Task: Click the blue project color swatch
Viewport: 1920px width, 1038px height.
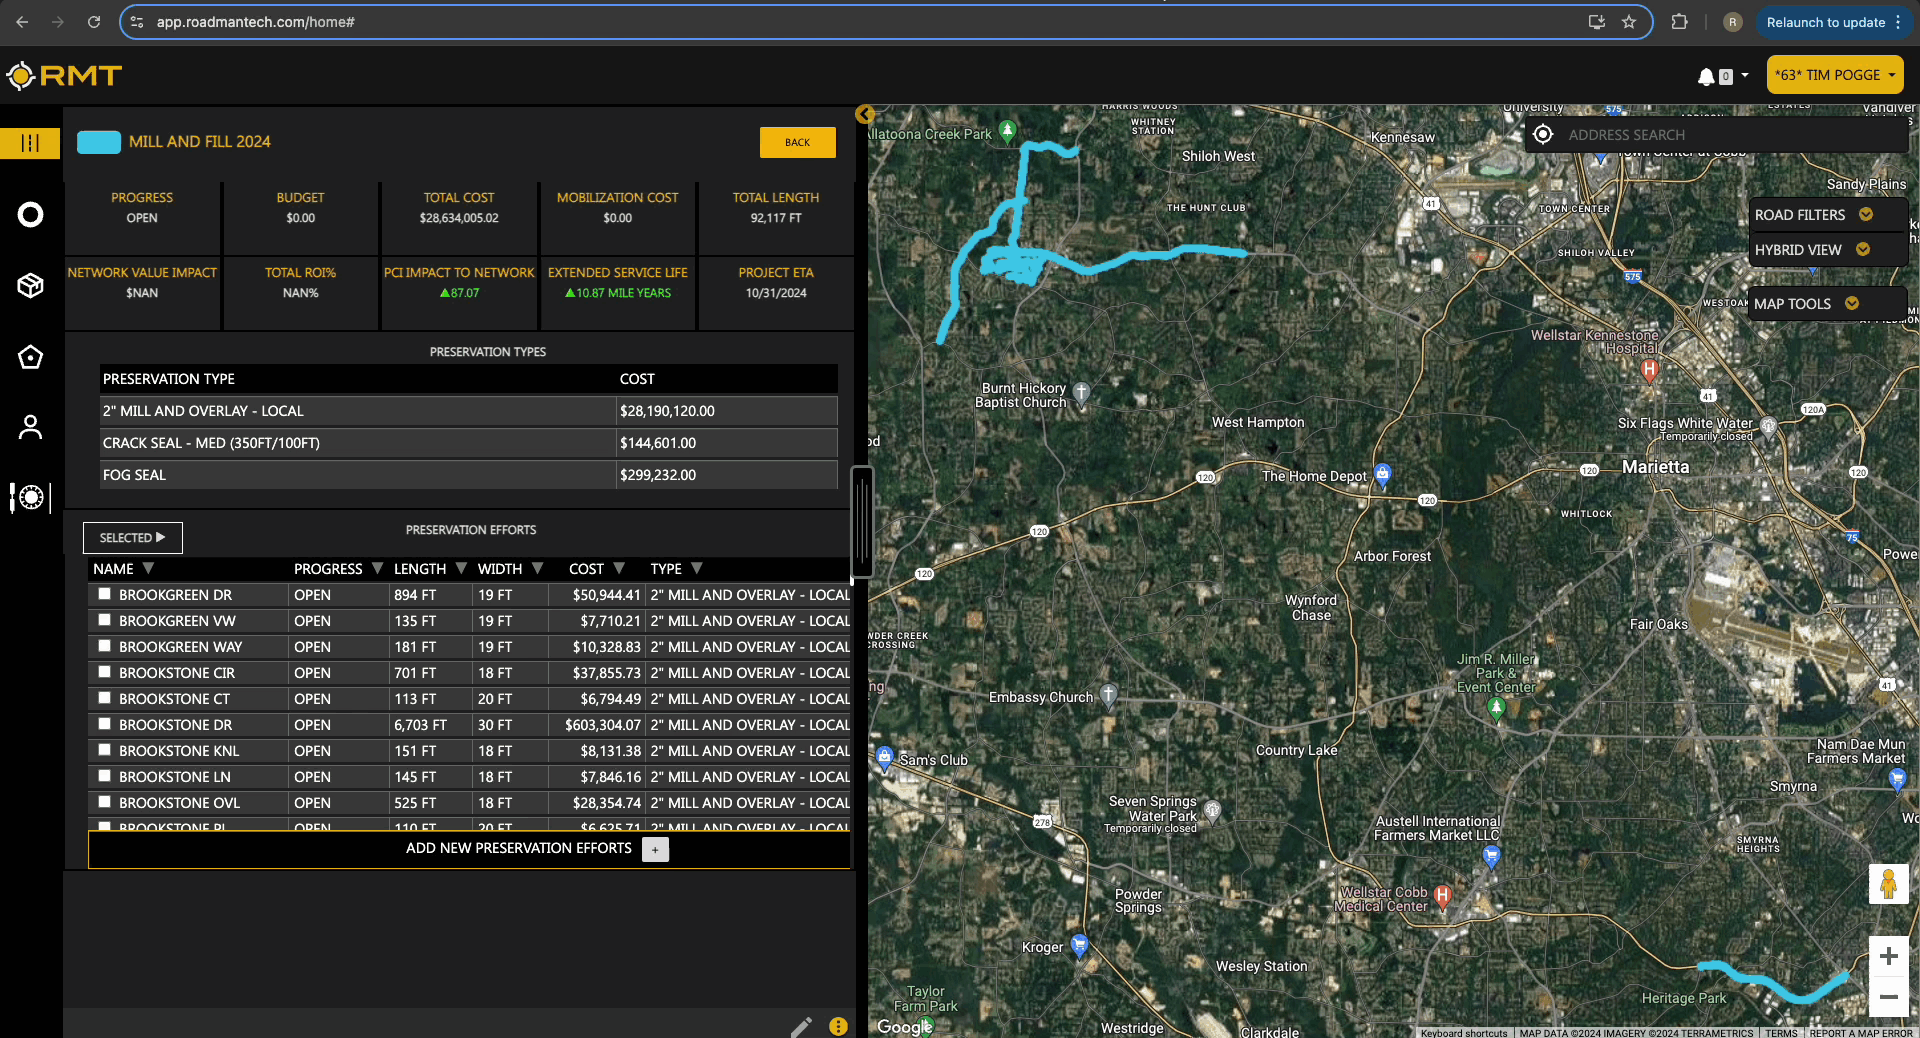Action: [x=99, y=142]
